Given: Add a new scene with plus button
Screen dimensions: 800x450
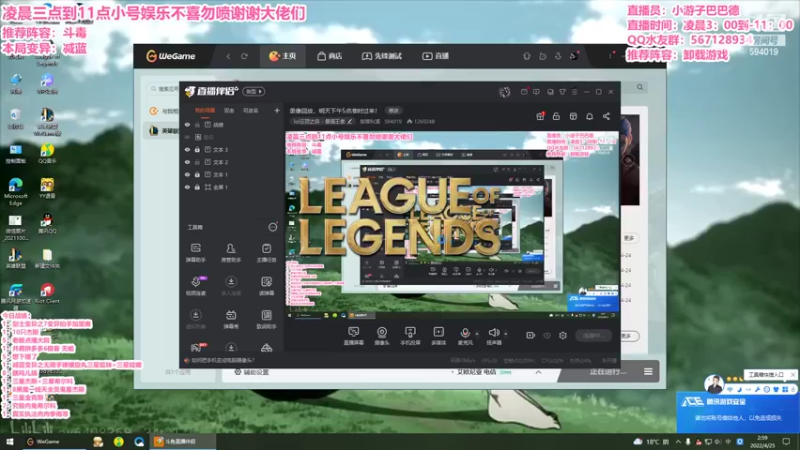Looking at the screenshot, I should (277, 110).
